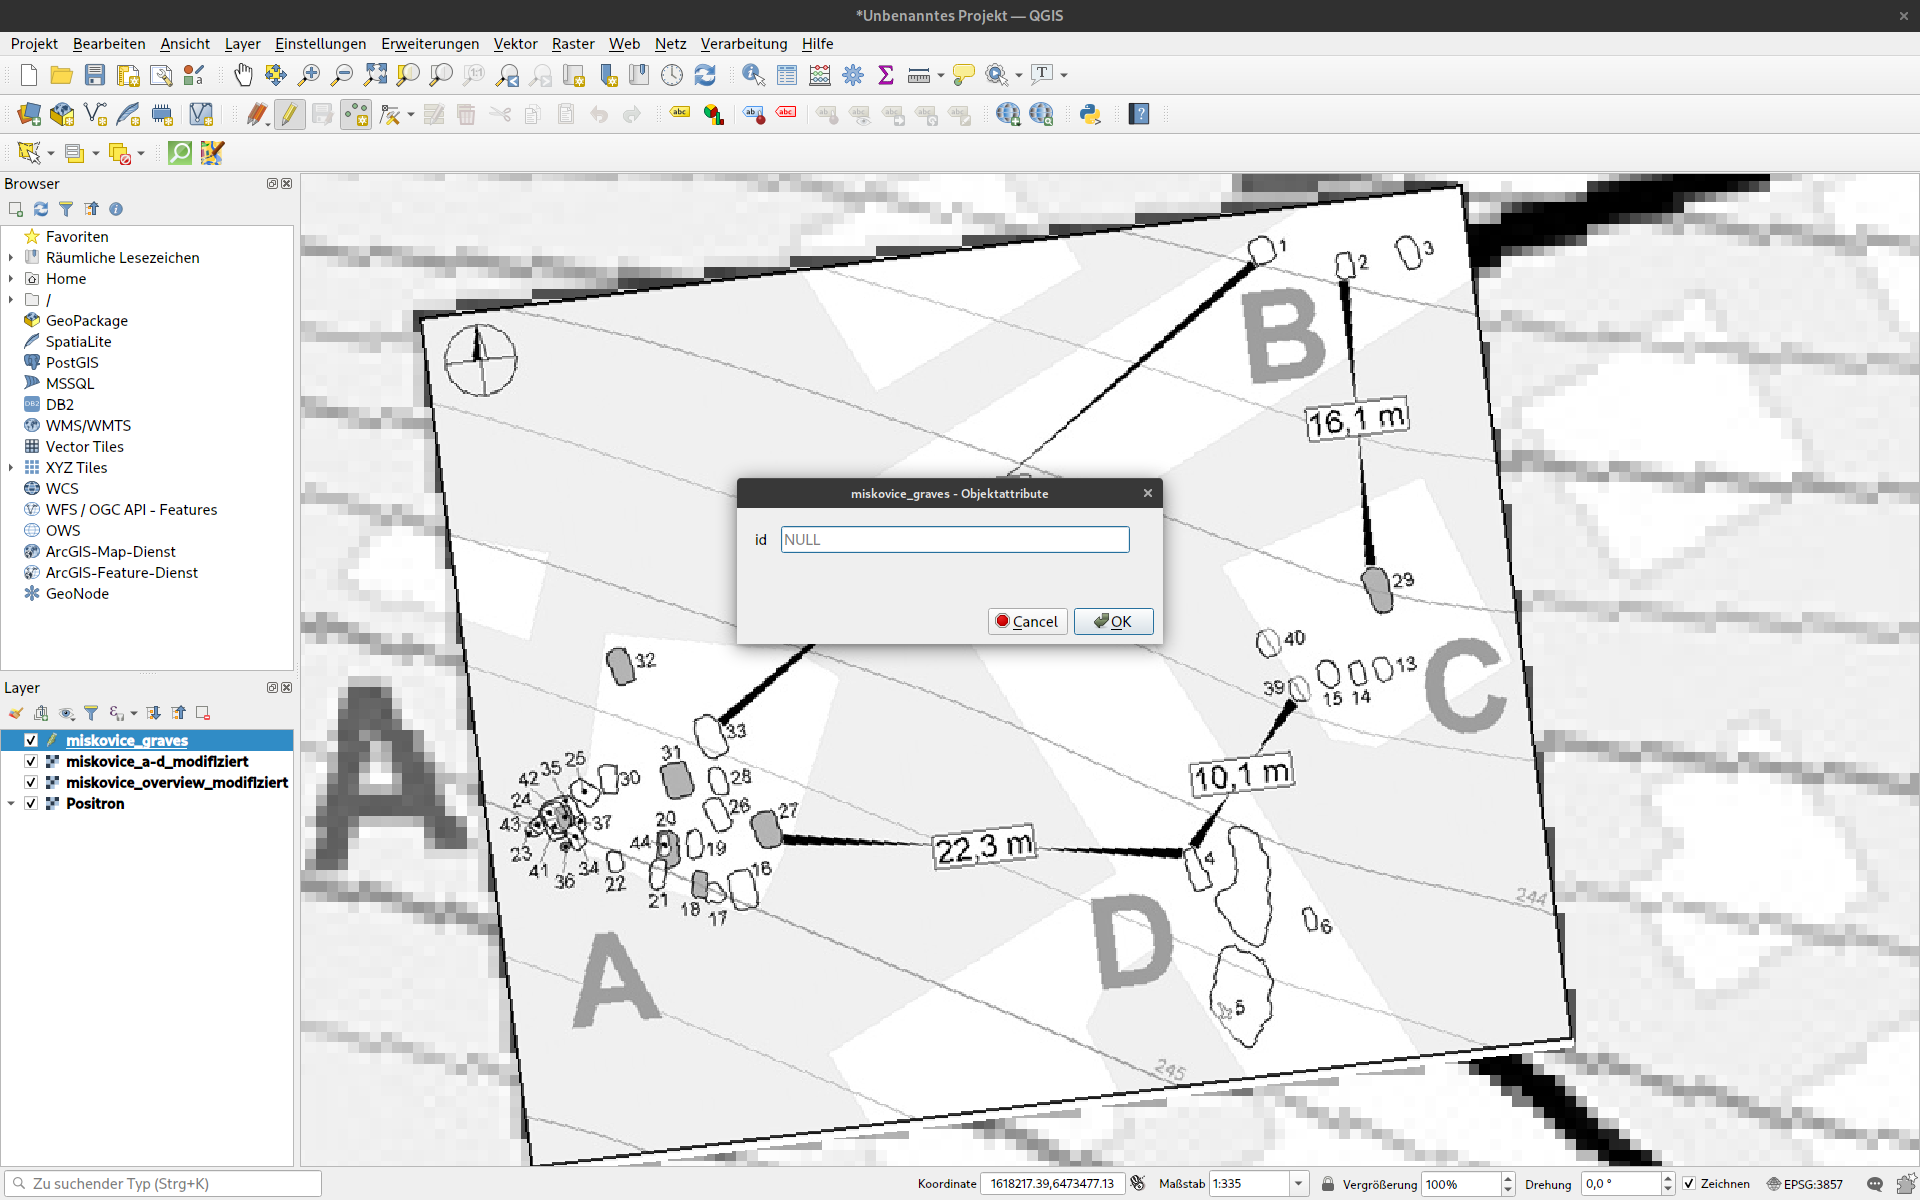Open the measure tool dropdown arrow
The image size is (1920, 1200).
pyautogui.click(x=941, y=75)
